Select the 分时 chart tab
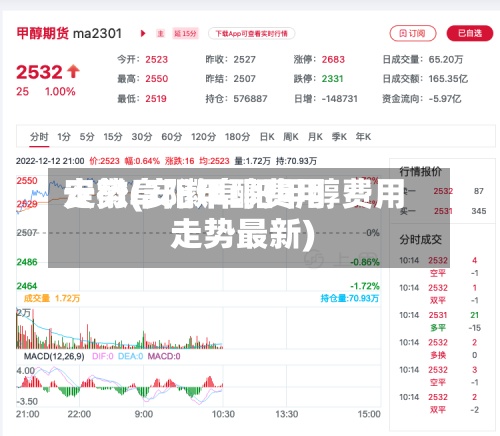This screenshot has width=500, height=436. (x=39, y=137)
